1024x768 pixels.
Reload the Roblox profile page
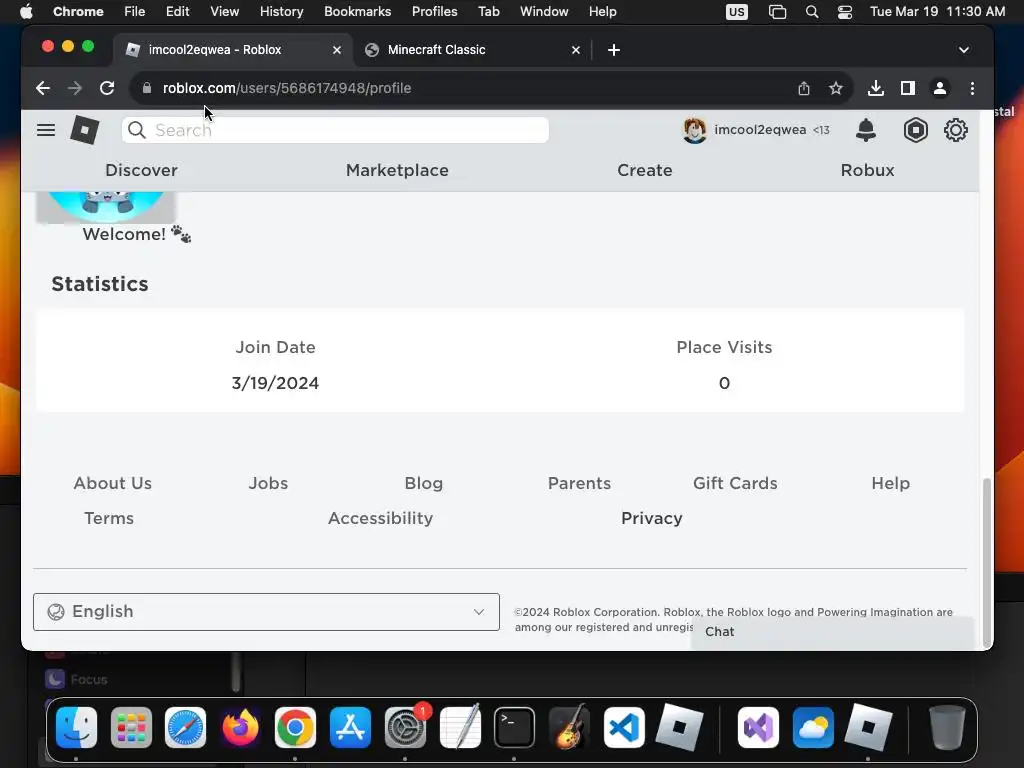coord(107,88)
